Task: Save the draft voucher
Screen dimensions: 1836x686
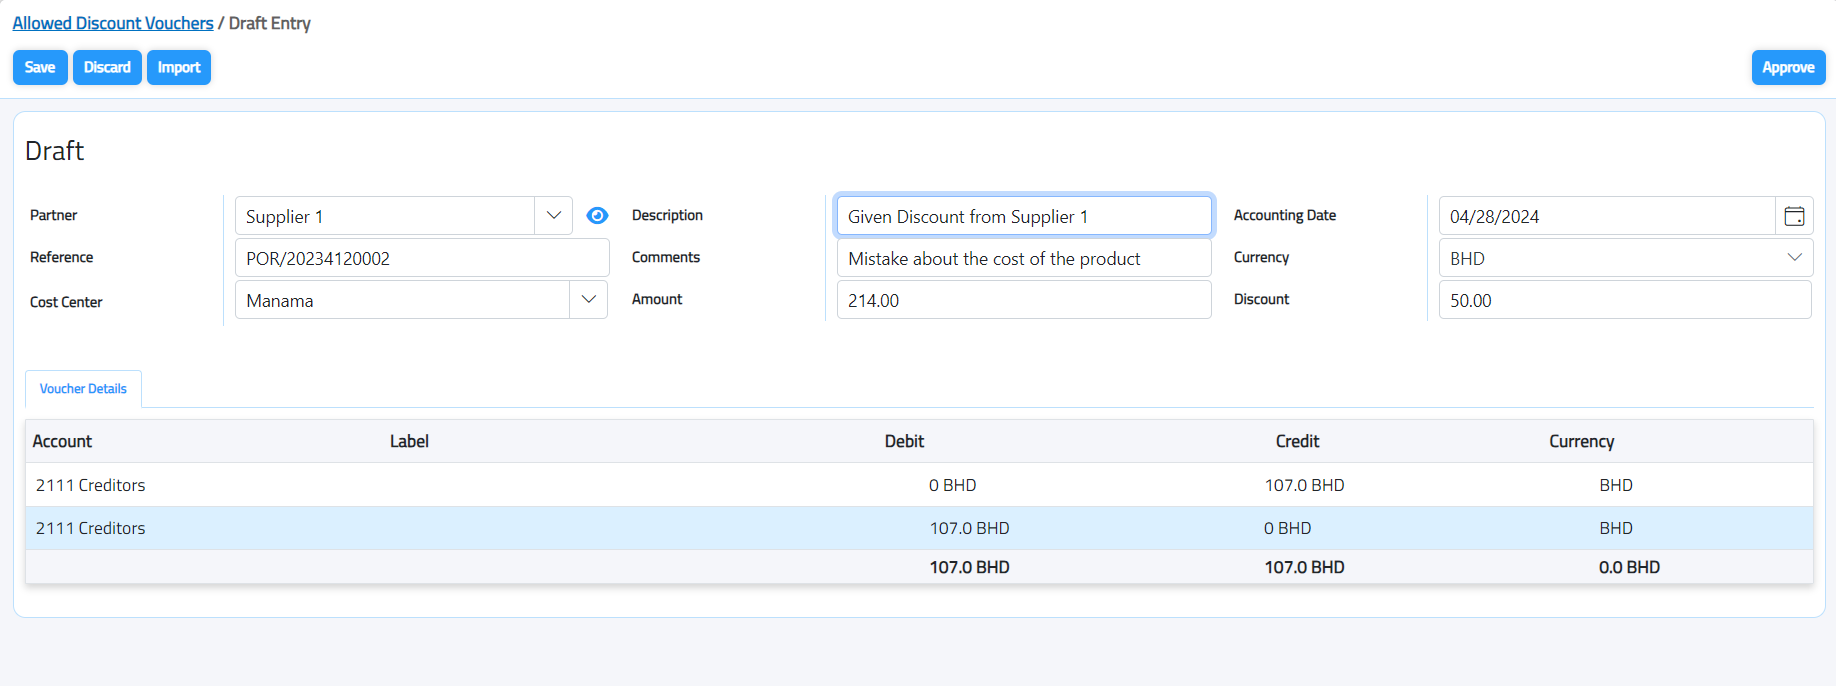Action: [x=40, y=68]
